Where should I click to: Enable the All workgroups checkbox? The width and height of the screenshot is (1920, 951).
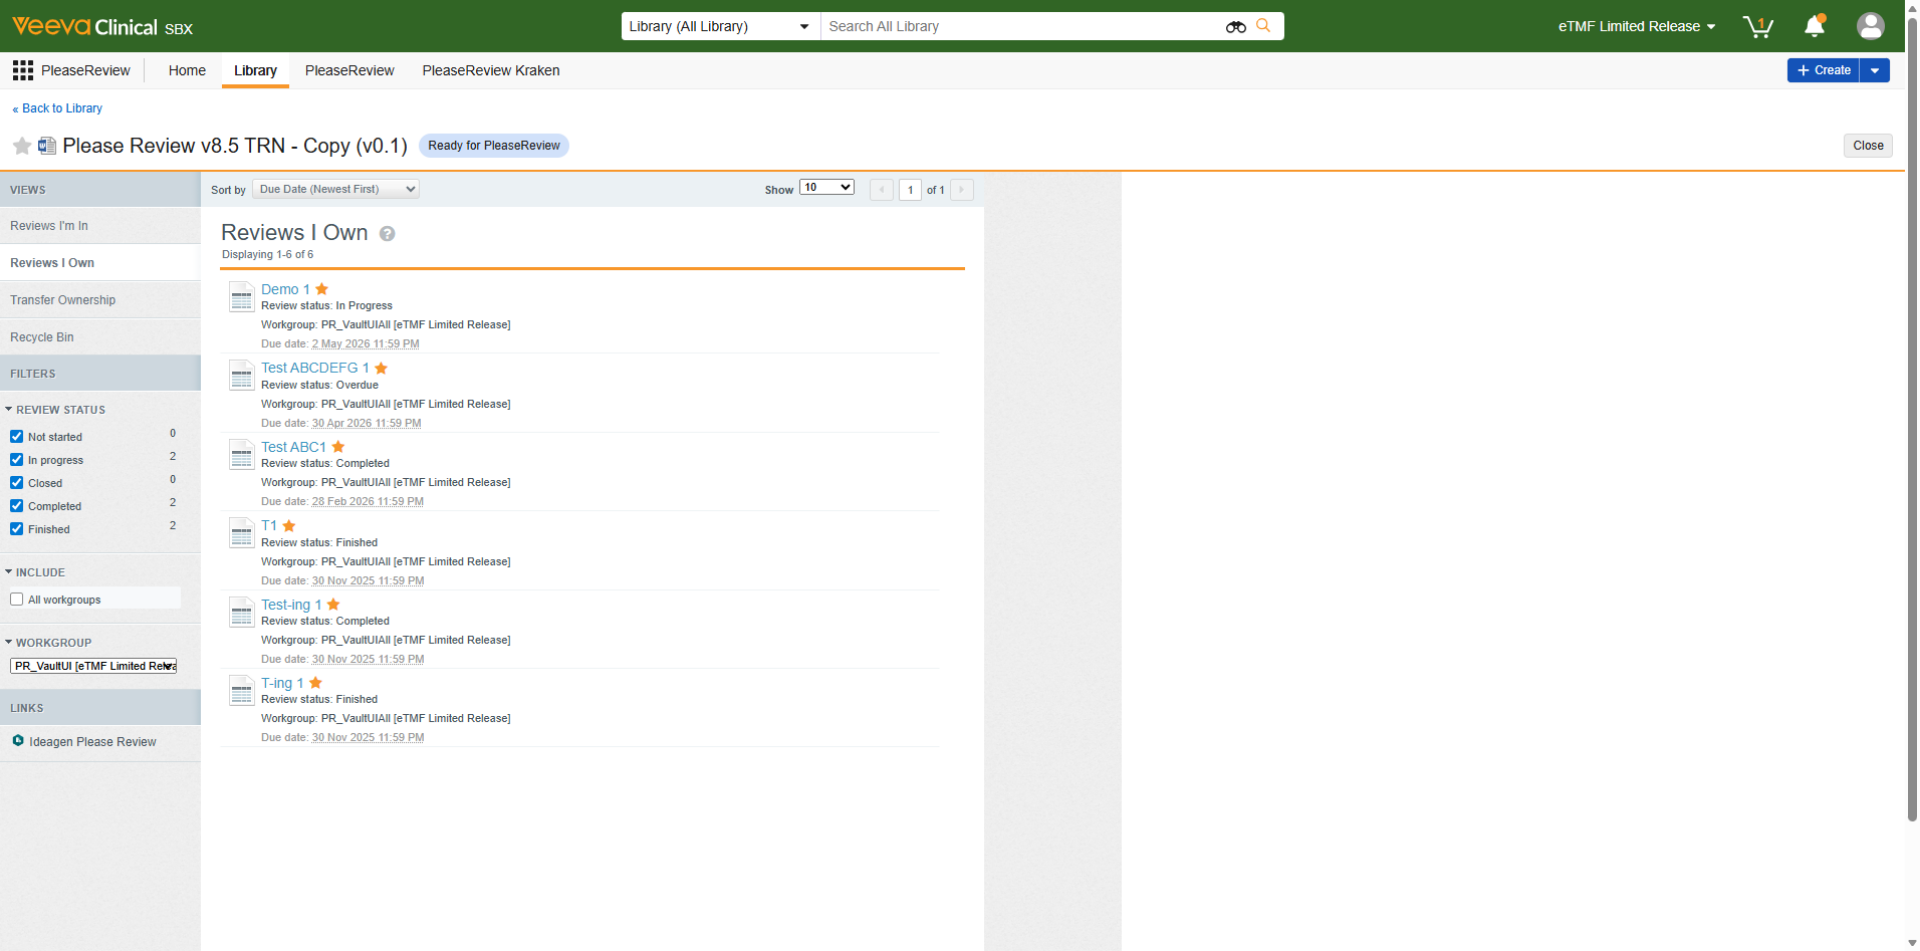17,600
